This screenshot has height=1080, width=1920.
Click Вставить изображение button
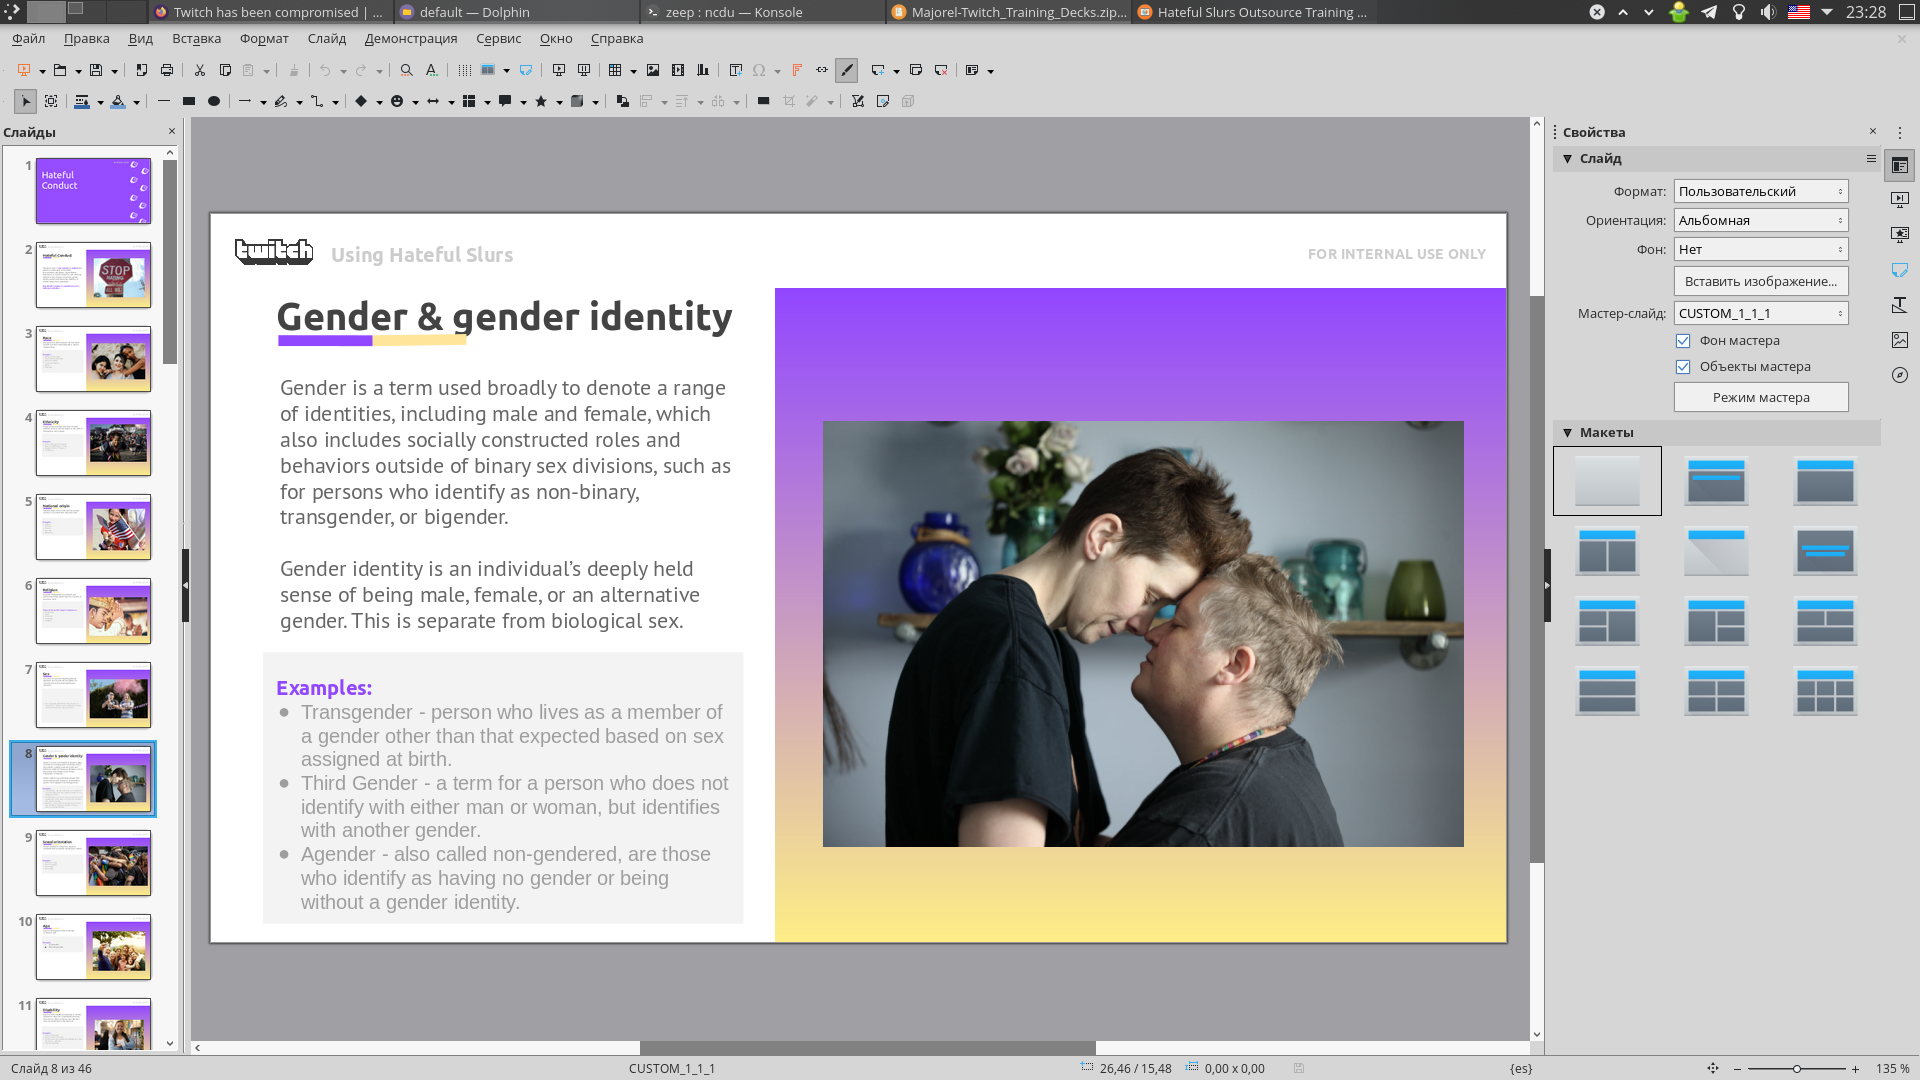(1761, 281)
